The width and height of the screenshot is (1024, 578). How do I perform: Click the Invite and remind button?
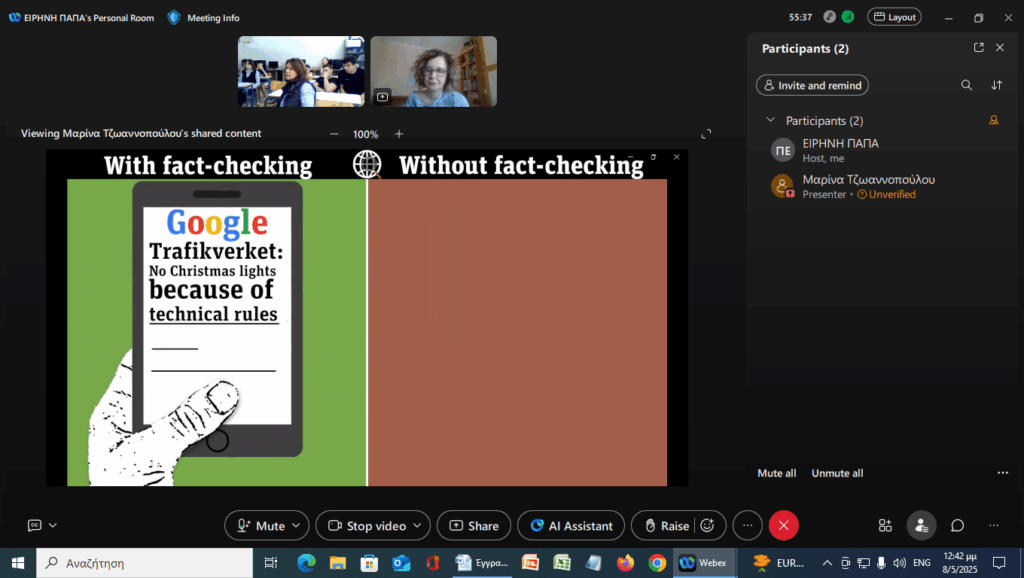(x=812, y=85)
